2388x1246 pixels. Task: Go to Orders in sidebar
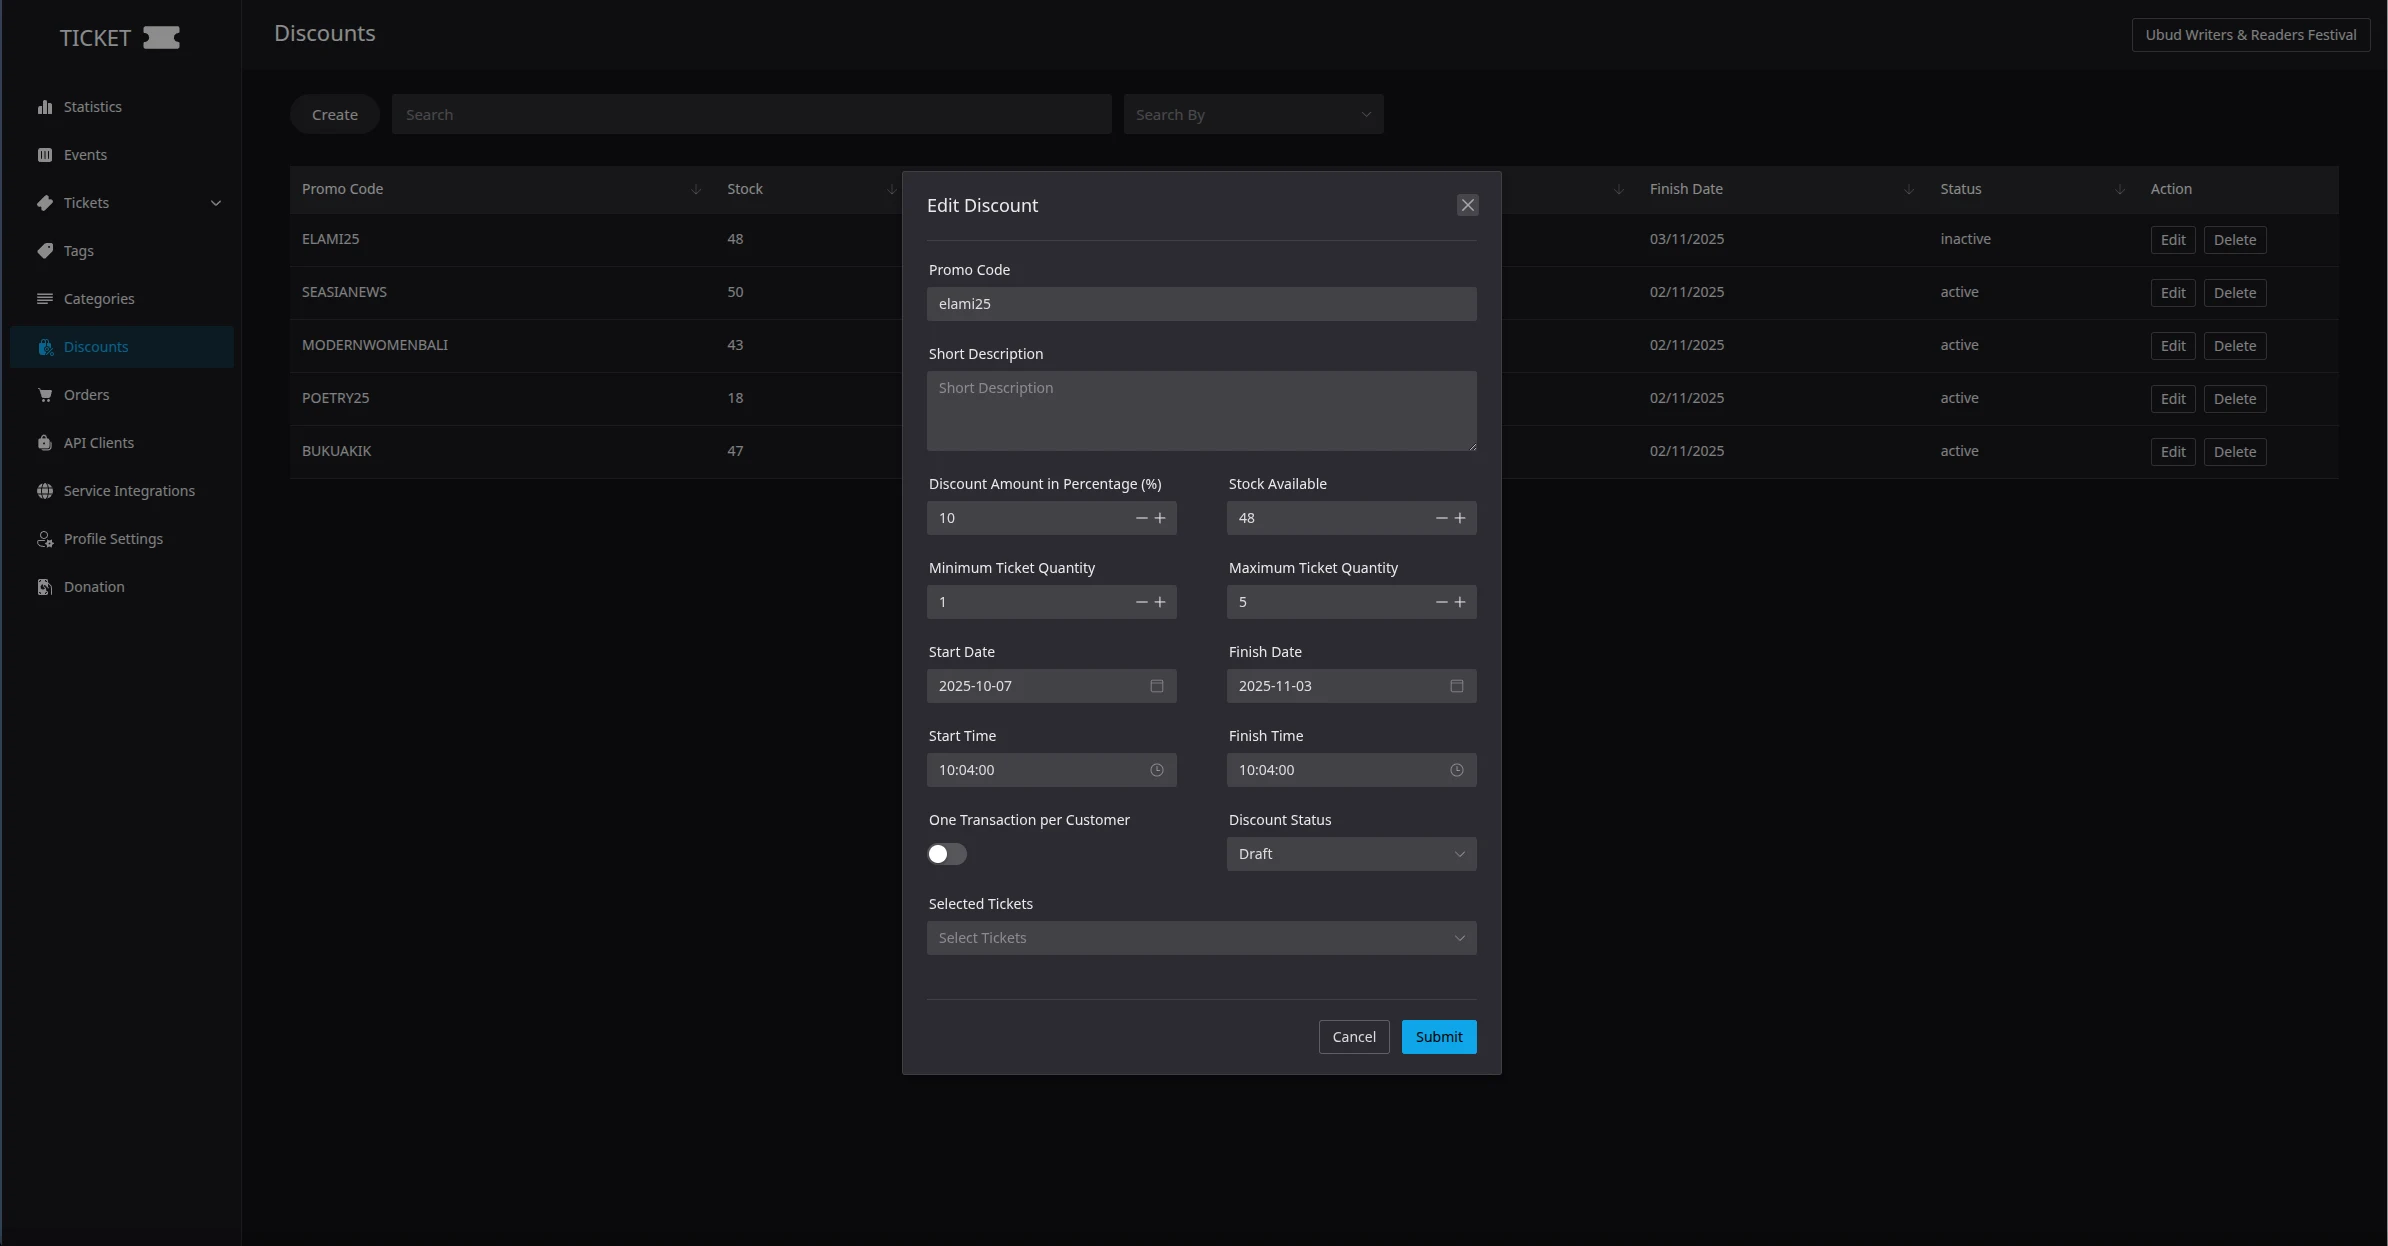coord(86,395)
